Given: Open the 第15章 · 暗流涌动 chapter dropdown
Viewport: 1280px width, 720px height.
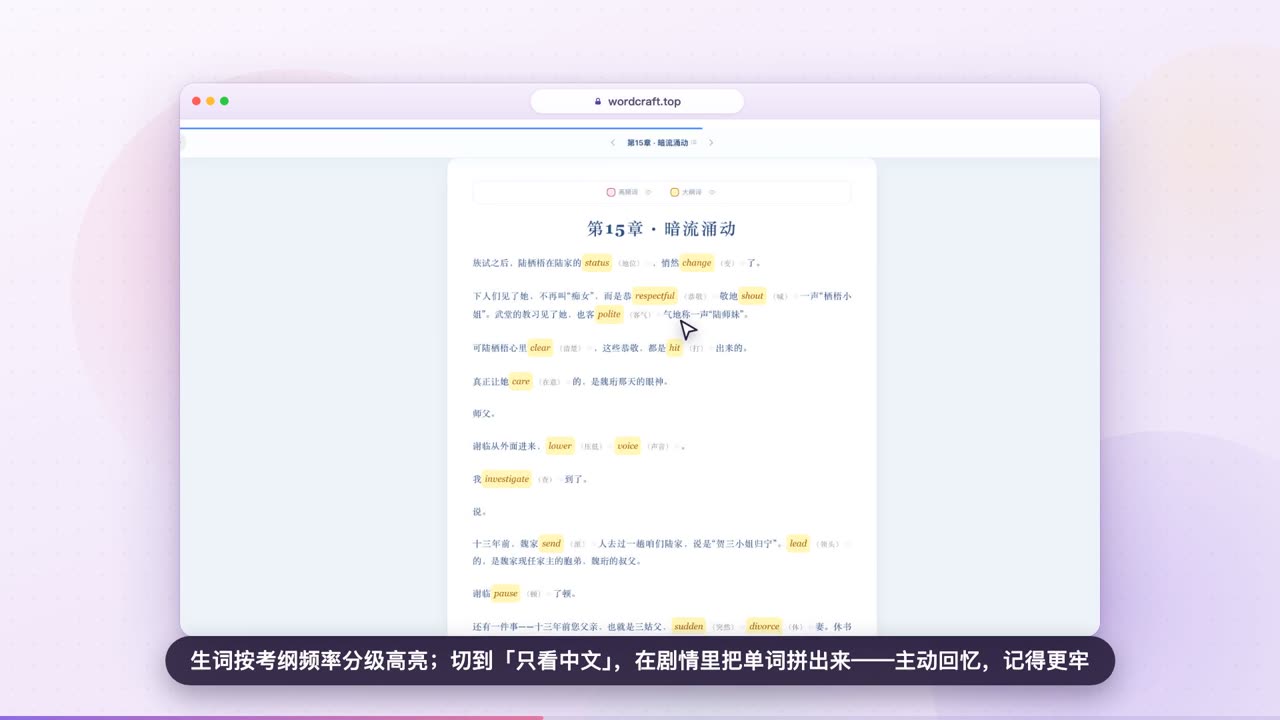Looking at the screenshot, I should (661, 143).
